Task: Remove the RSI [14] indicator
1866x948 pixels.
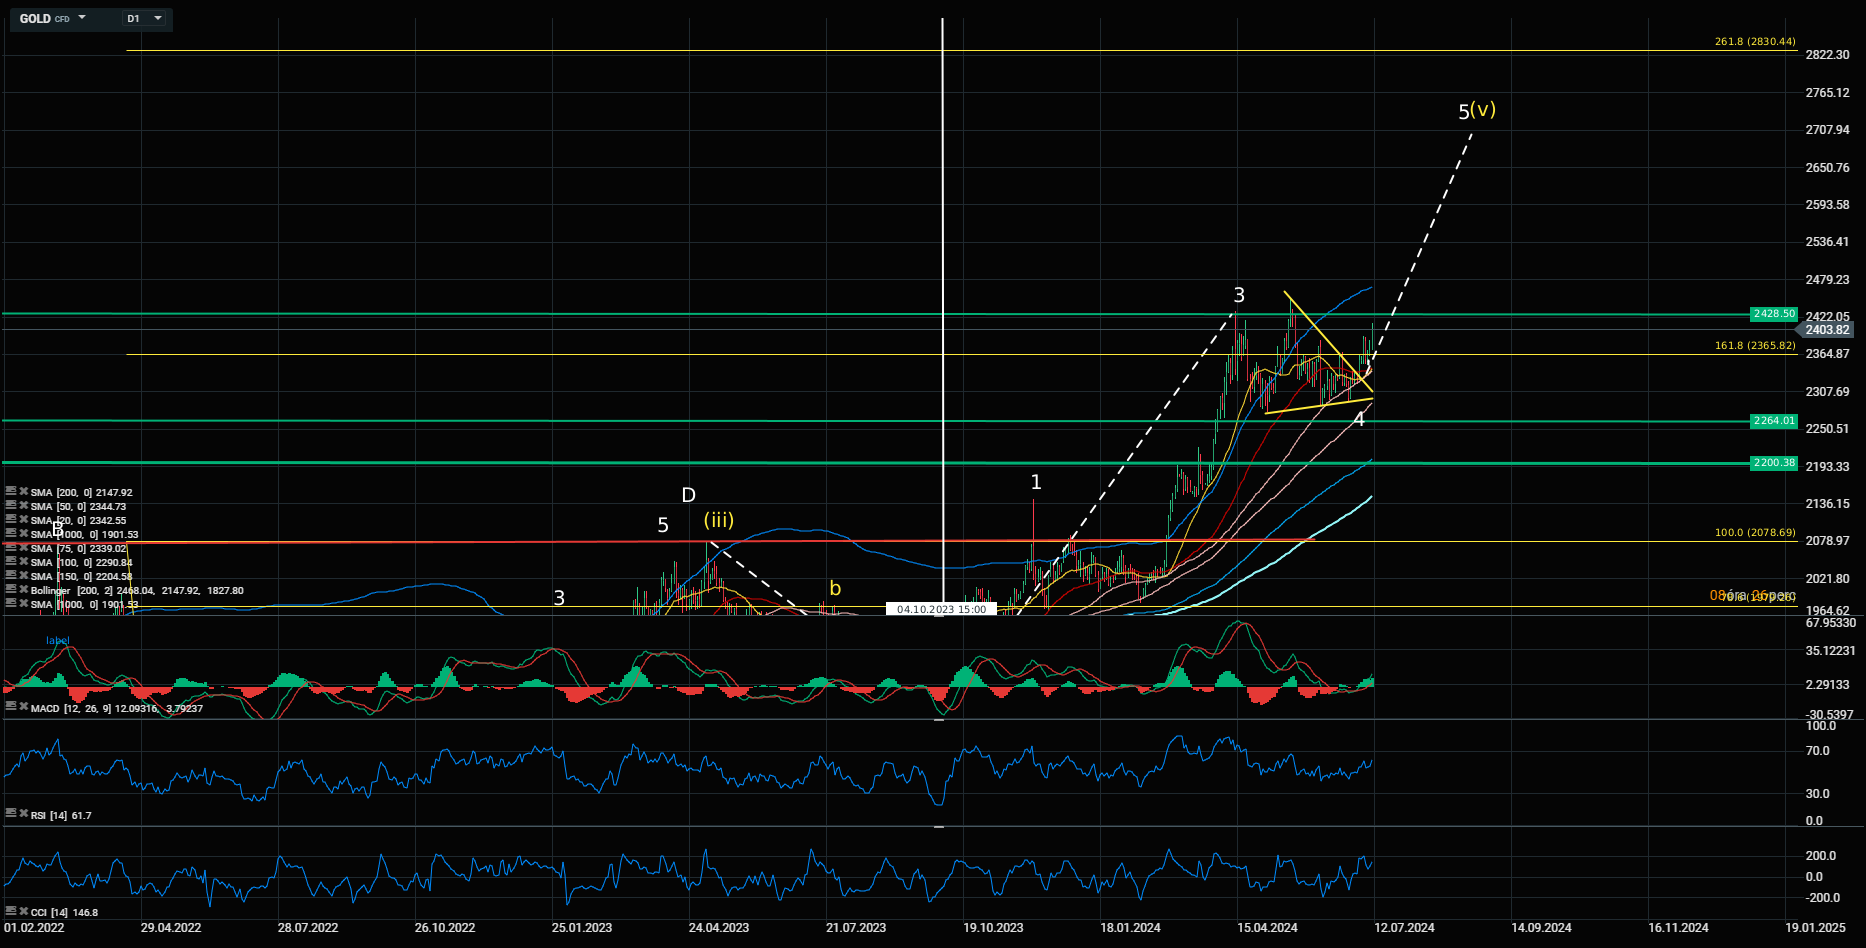Action: 22,814
